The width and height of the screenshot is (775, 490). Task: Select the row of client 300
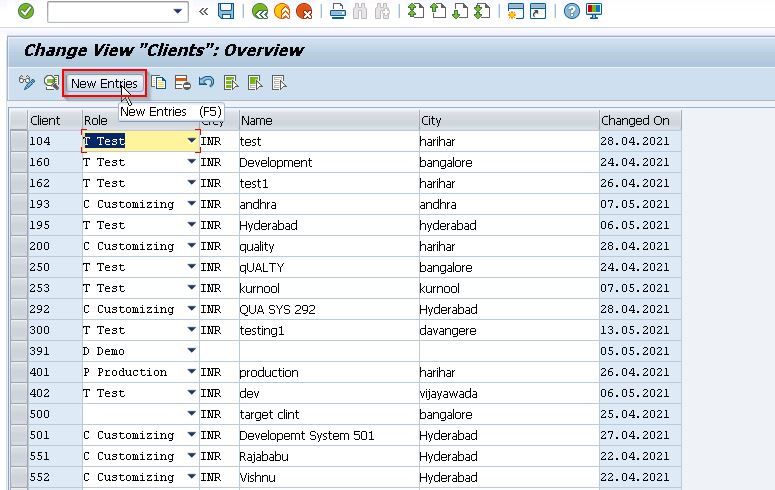18,330
